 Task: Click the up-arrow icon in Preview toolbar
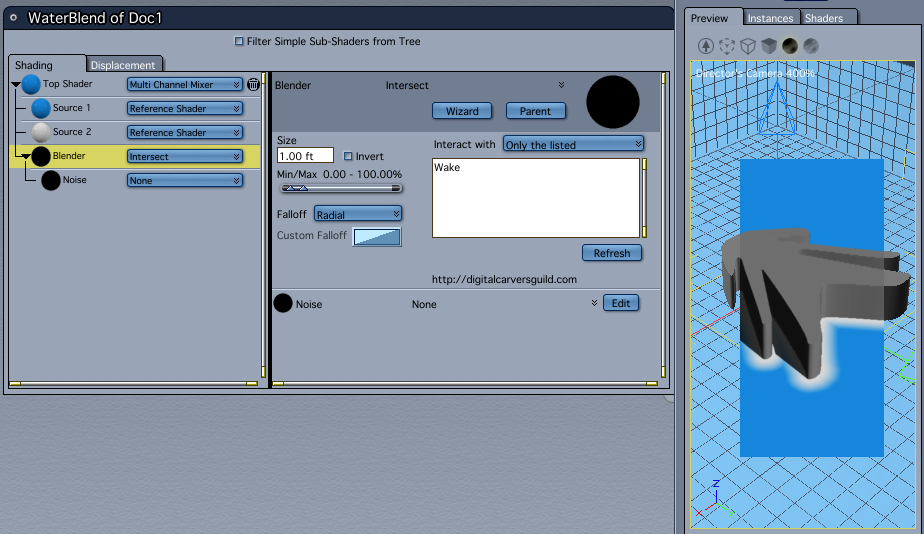click(x=706, y=46)
